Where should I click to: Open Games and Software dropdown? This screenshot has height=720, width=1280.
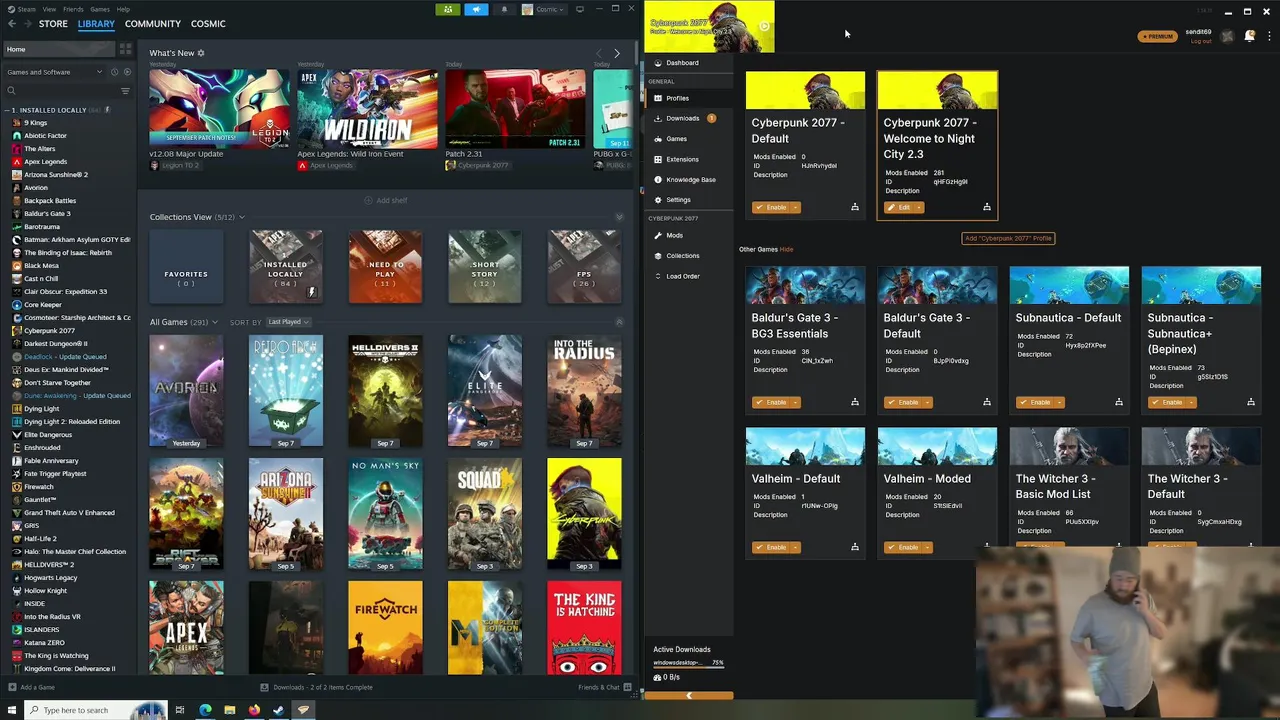click(x=54, y=72)
